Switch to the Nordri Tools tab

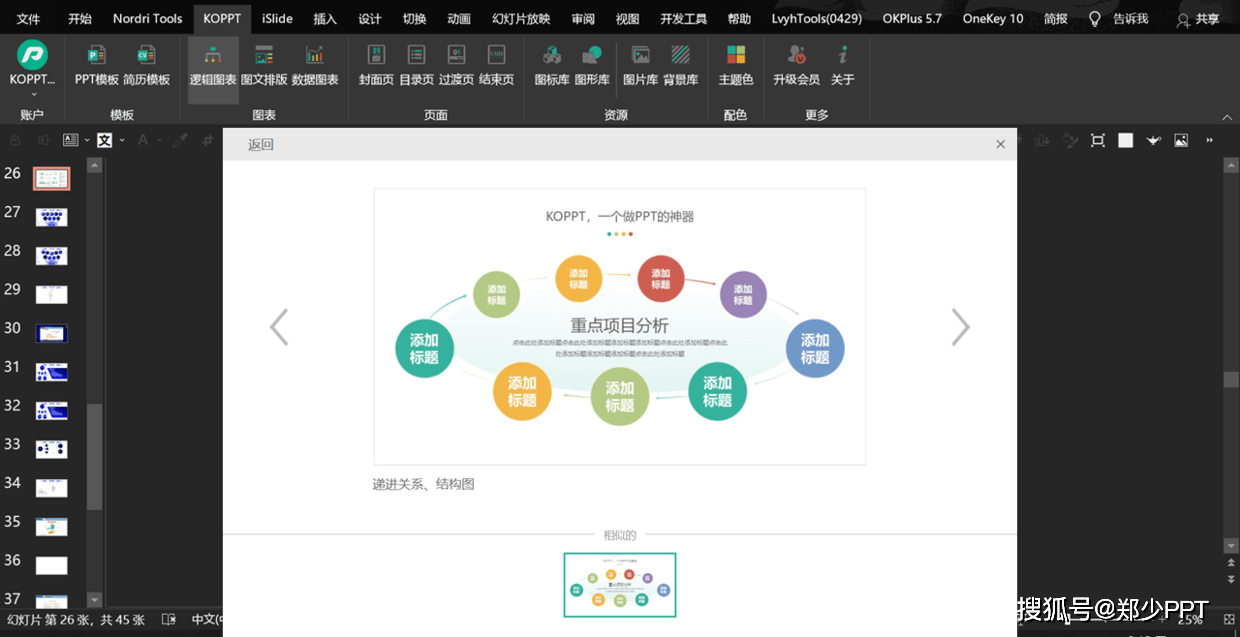[x=148, y=18]
